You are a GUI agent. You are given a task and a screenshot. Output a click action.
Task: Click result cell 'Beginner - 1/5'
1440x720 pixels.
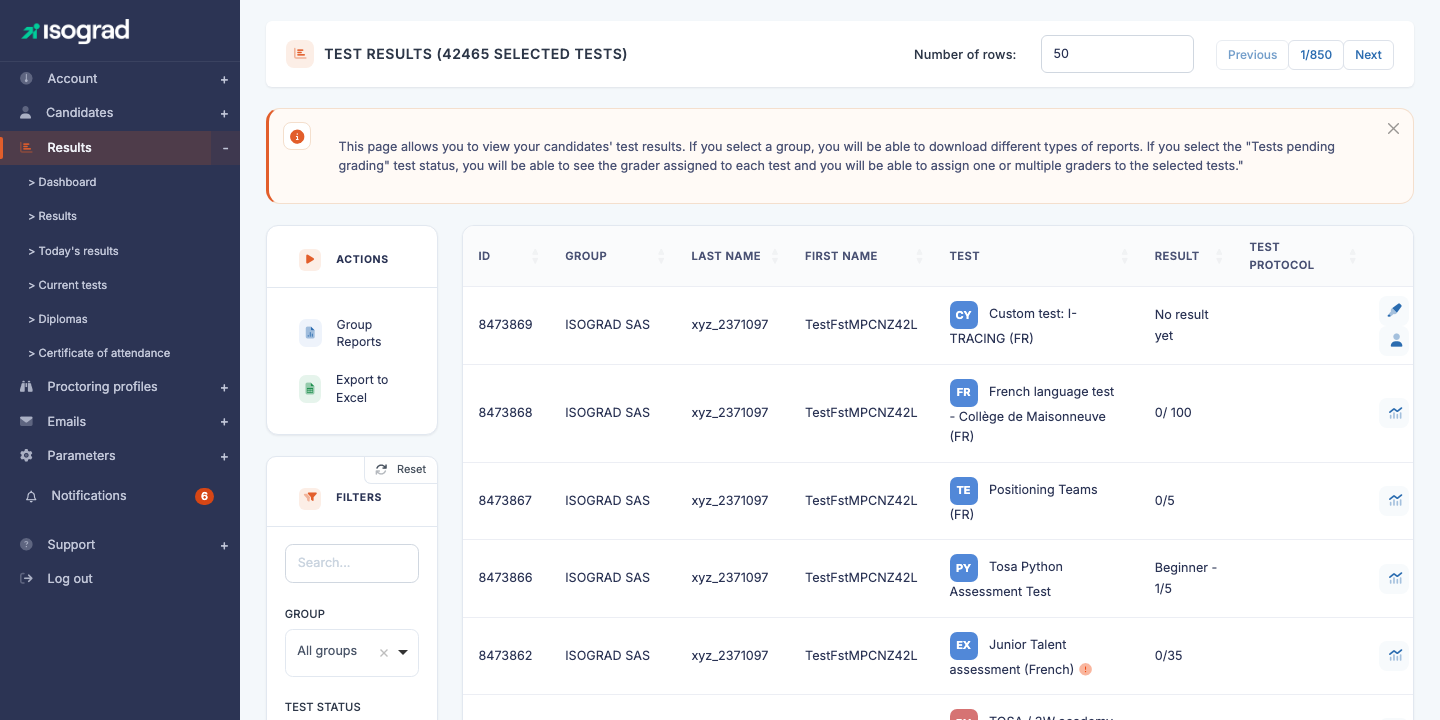click(1186, 578)
